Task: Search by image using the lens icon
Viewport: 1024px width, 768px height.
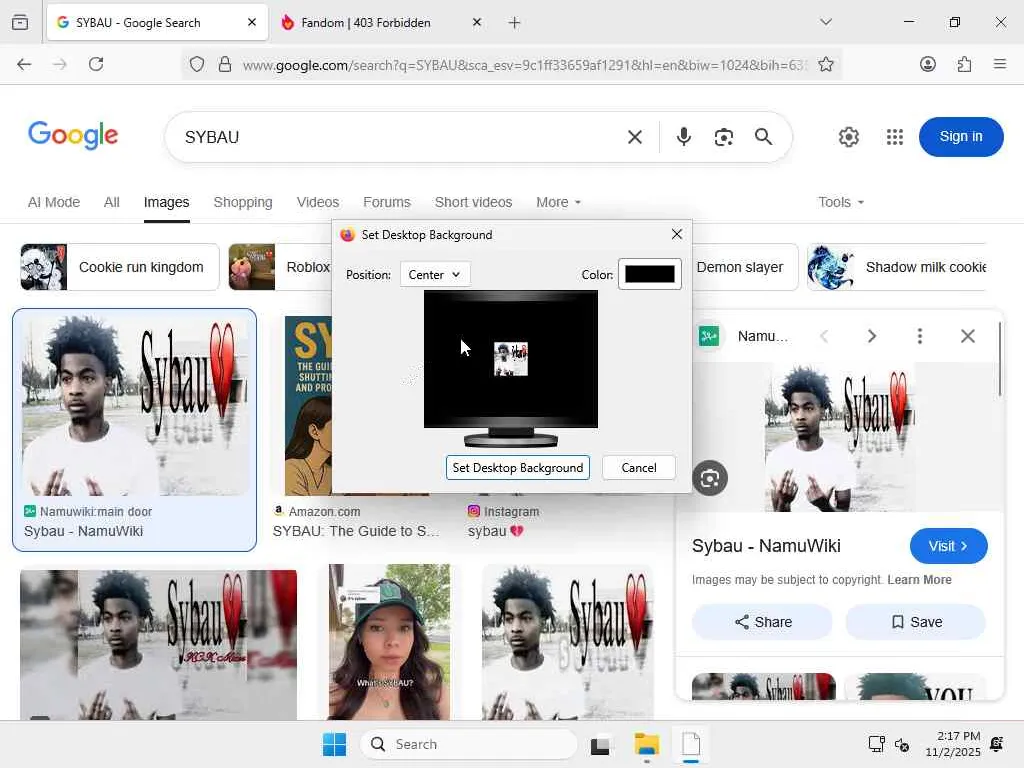Action: click(724, 137)
